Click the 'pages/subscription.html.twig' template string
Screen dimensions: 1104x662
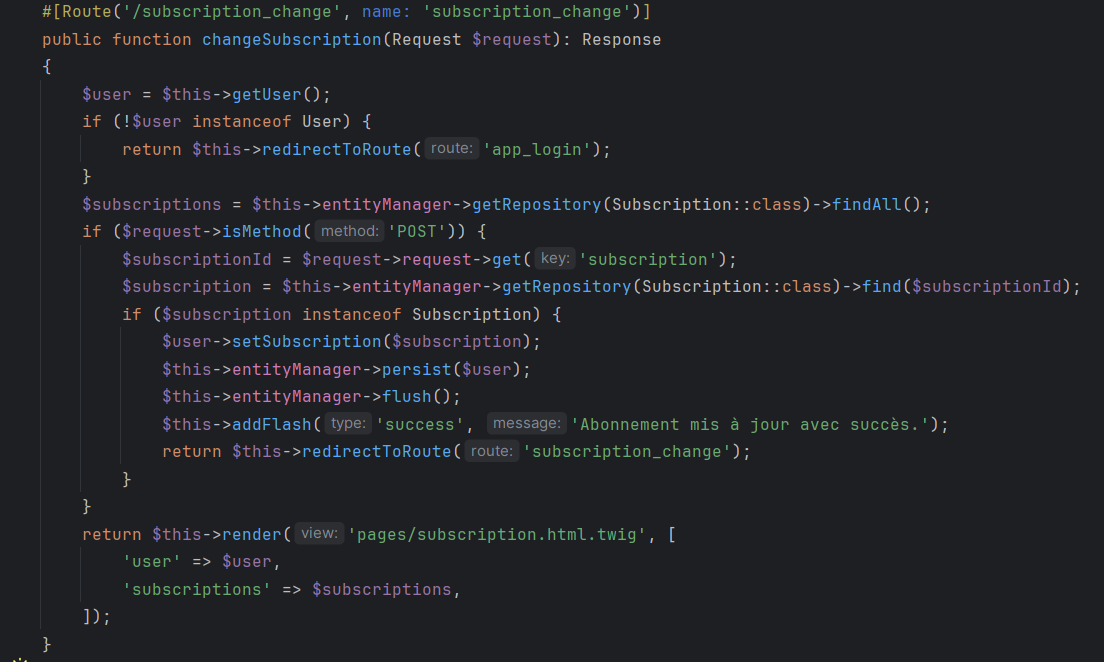[499, 534]
